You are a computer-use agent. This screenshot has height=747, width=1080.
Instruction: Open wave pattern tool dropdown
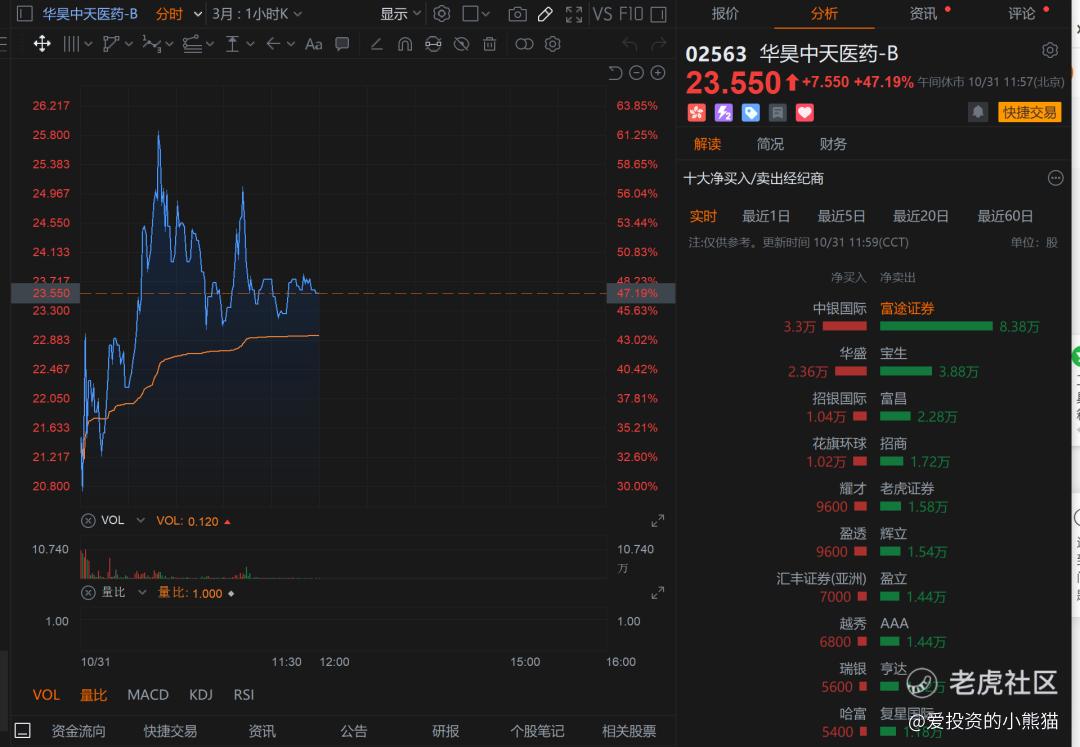[x=158, y=44]
